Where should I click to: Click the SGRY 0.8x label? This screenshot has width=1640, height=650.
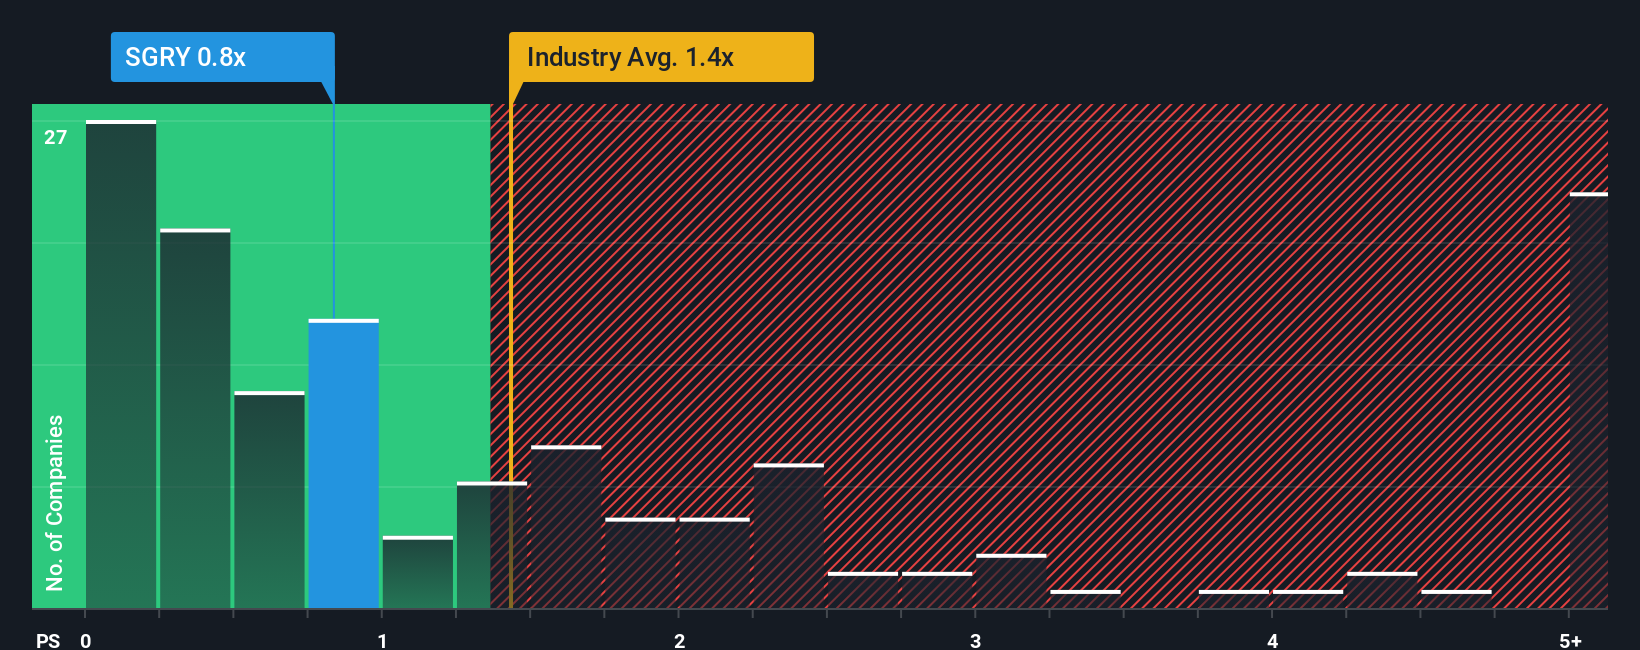222,57
